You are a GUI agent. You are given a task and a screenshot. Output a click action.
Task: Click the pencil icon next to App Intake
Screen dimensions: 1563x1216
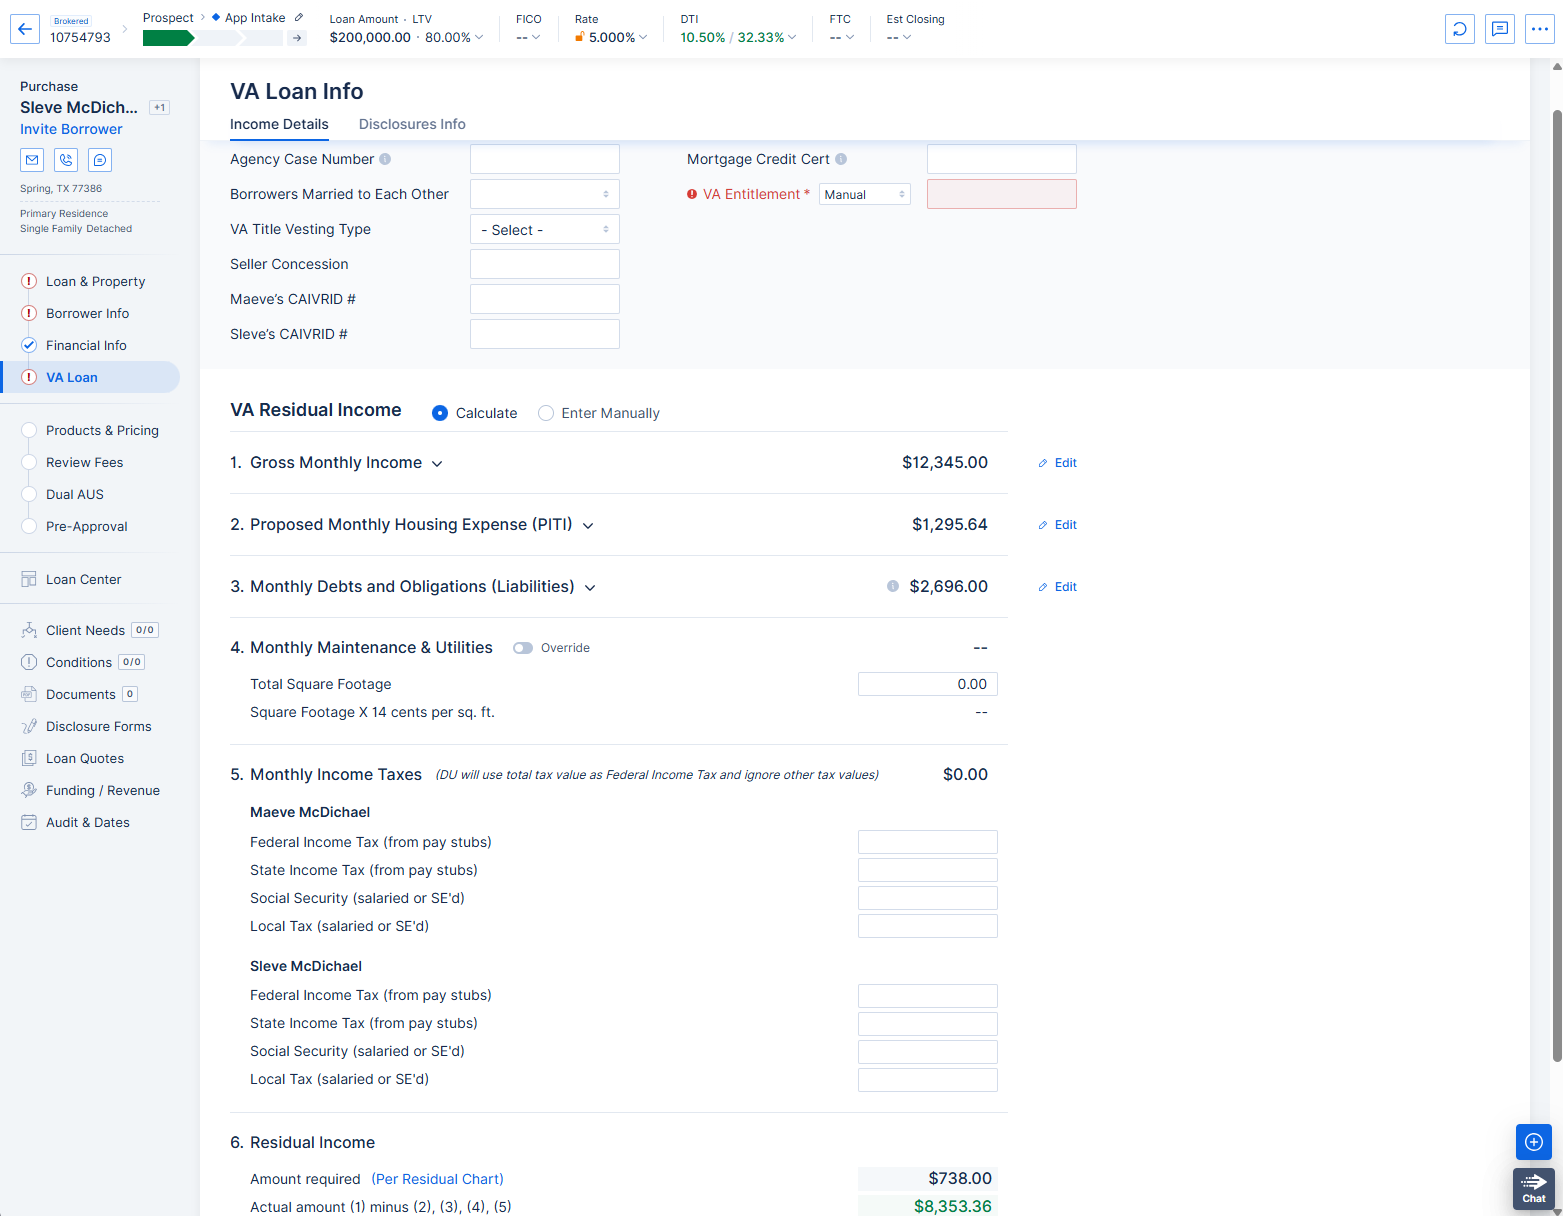click(299, 18)
